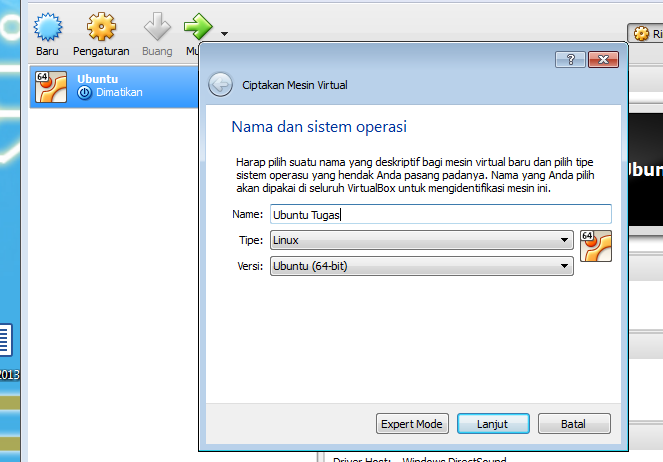Click the gear button at top right
This screenshot has width=663, height=462.
coord(645,33)
